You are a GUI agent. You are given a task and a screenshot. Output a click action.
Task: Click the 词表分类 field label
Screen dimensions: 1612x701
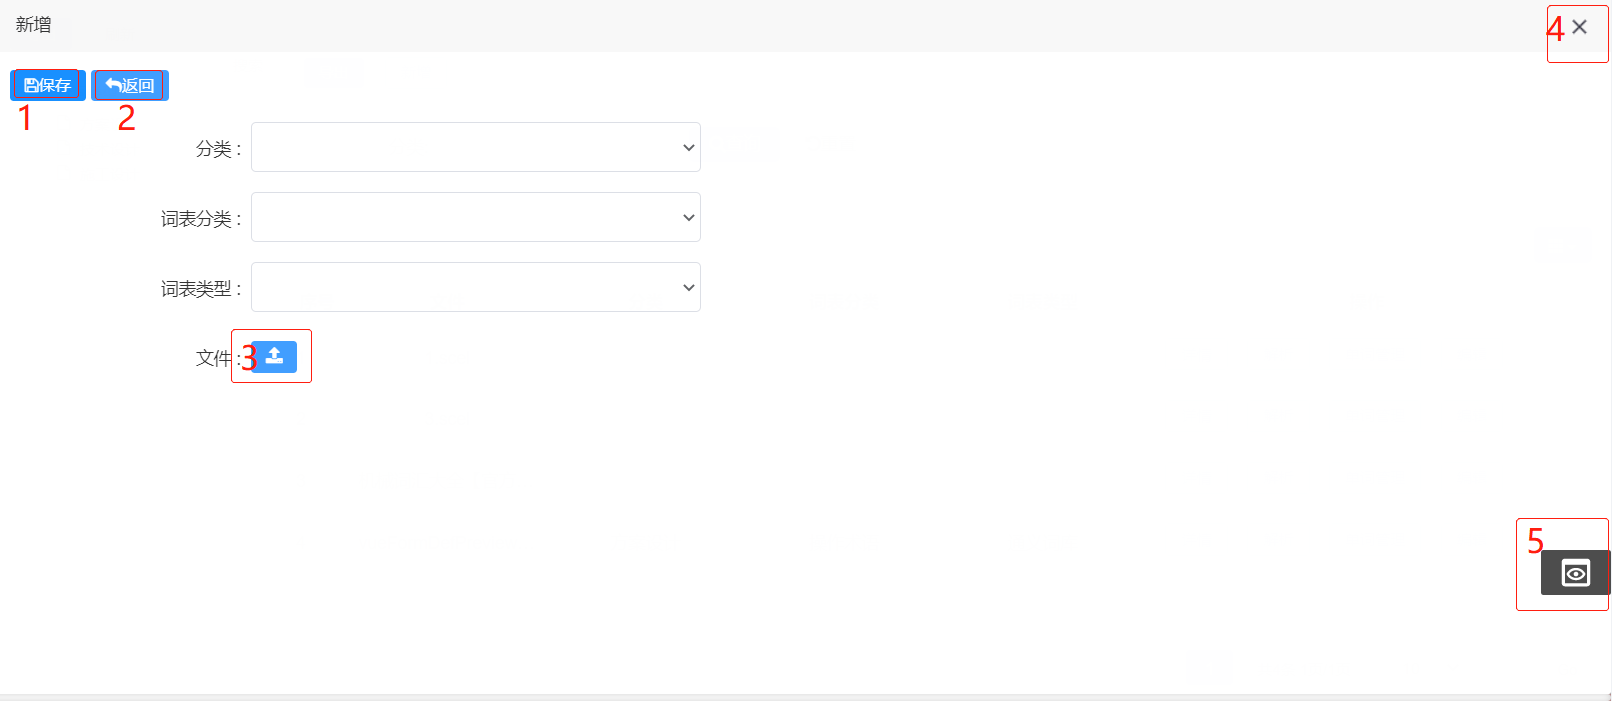coord(199,219)
